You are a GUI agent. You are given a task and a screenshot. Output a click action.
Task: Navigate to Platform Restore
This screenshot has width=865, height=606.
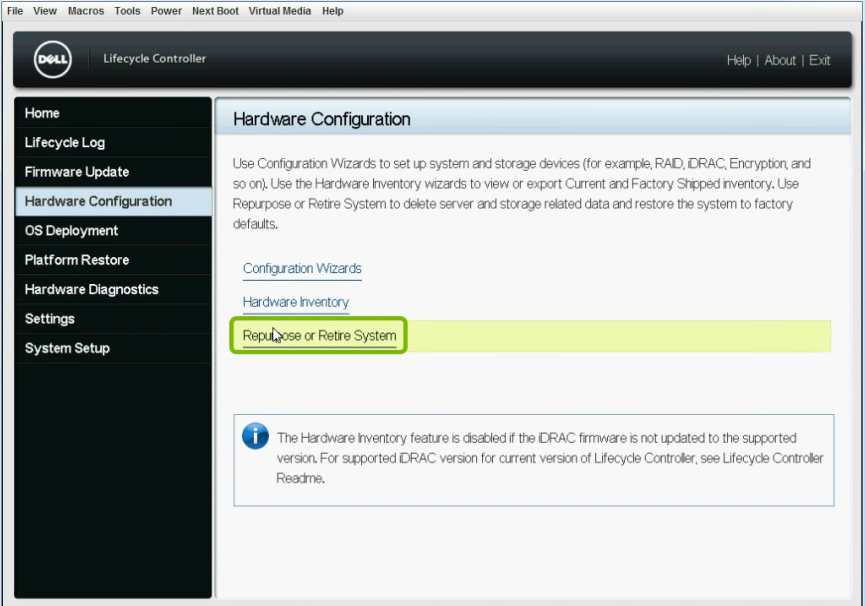click(x=76, y=259)
